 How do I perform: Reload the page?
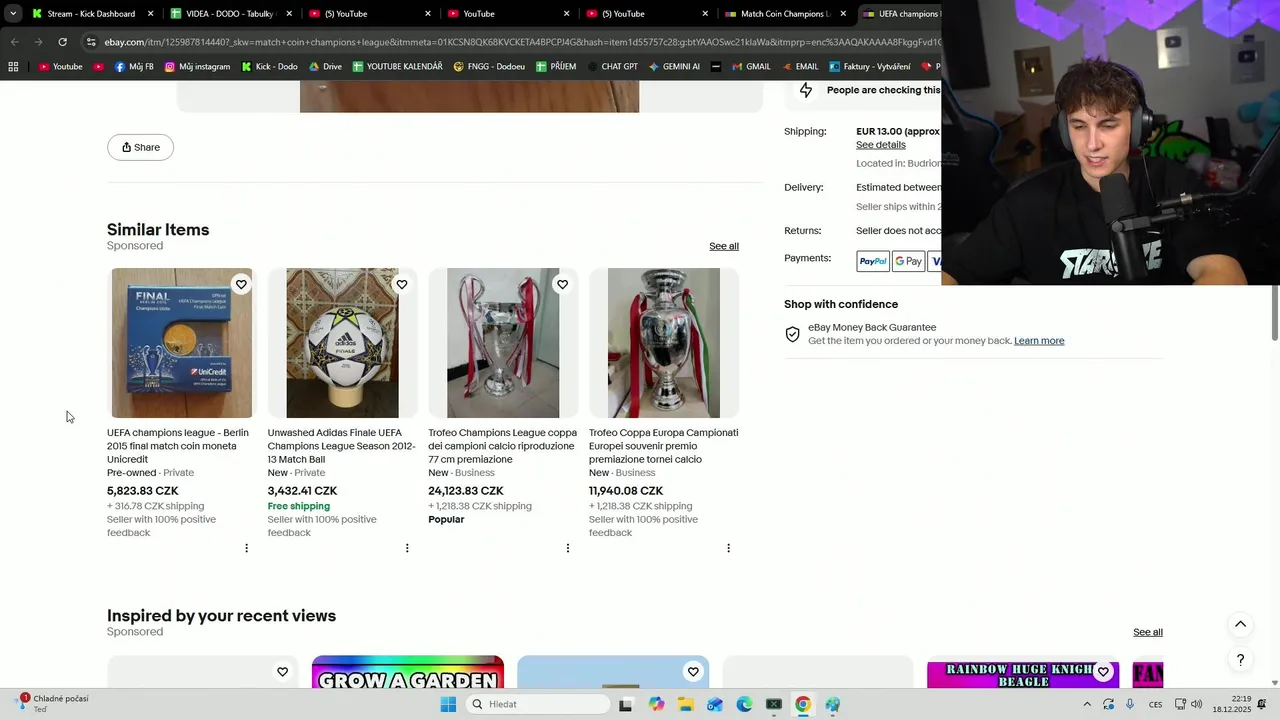(x=62, y=42)
